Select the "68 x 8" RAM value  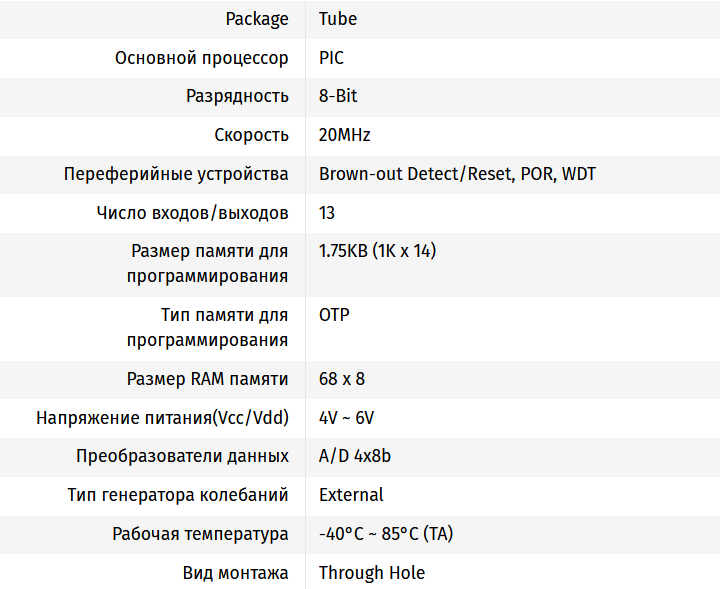tap(342, 379)
